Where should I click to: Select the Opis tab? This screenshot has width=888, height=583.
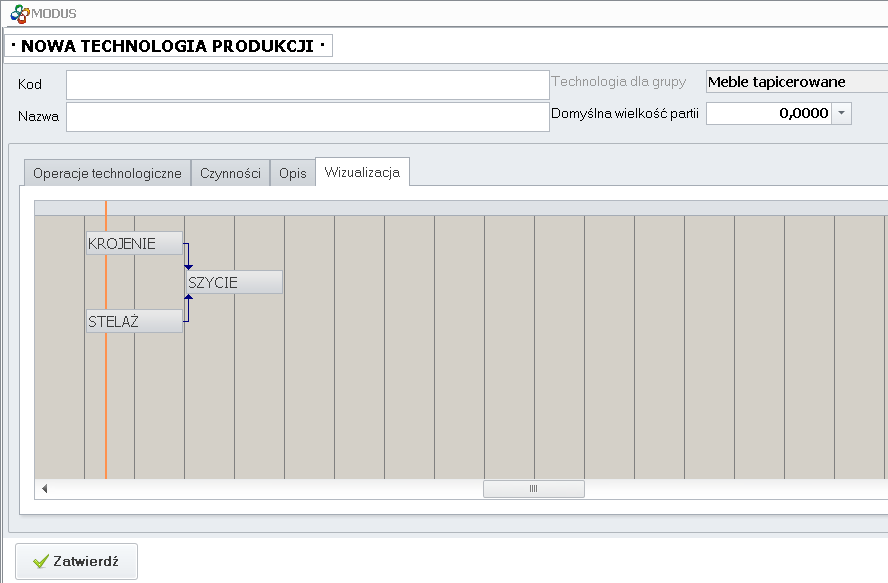pyautogui.click(x=292, y=173)
